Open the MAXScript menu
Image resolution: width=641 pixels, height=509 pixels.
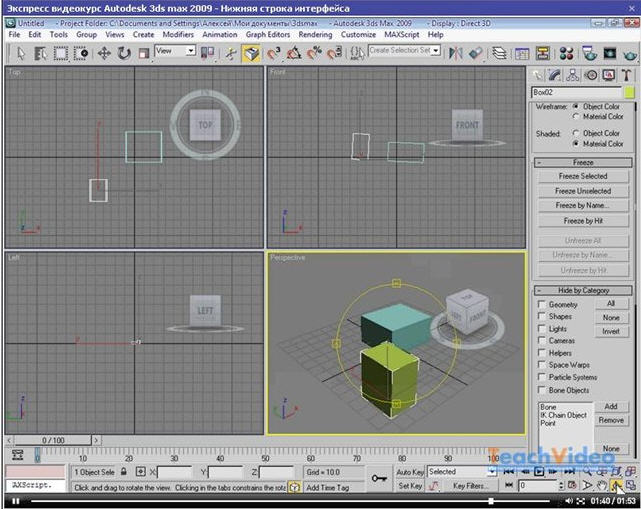(x=401, y=35)
